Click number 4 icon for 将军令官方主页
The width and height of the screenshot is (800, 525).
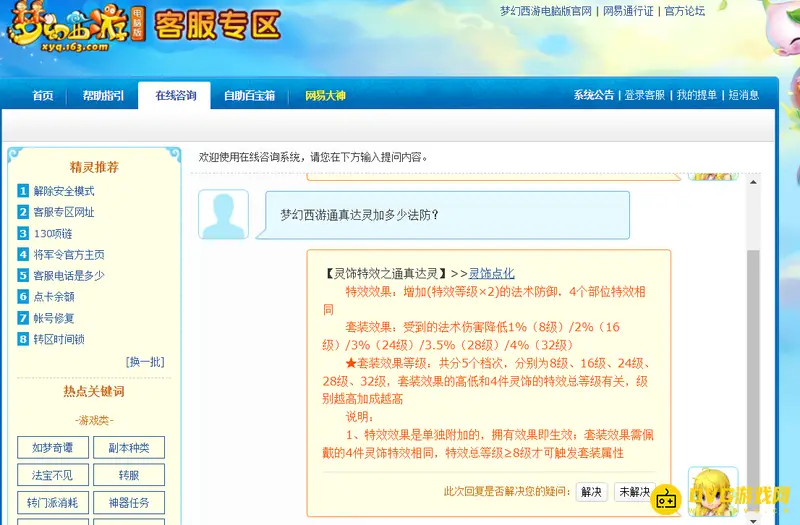pyautogui.click(x=23, y=254)
